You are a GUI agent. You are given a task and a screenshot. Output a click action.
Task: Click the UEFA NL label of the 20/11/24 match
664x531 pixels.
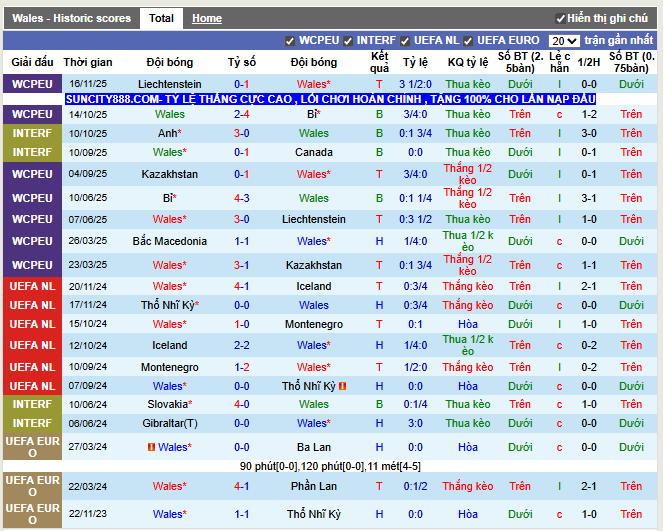click(32, 286)
